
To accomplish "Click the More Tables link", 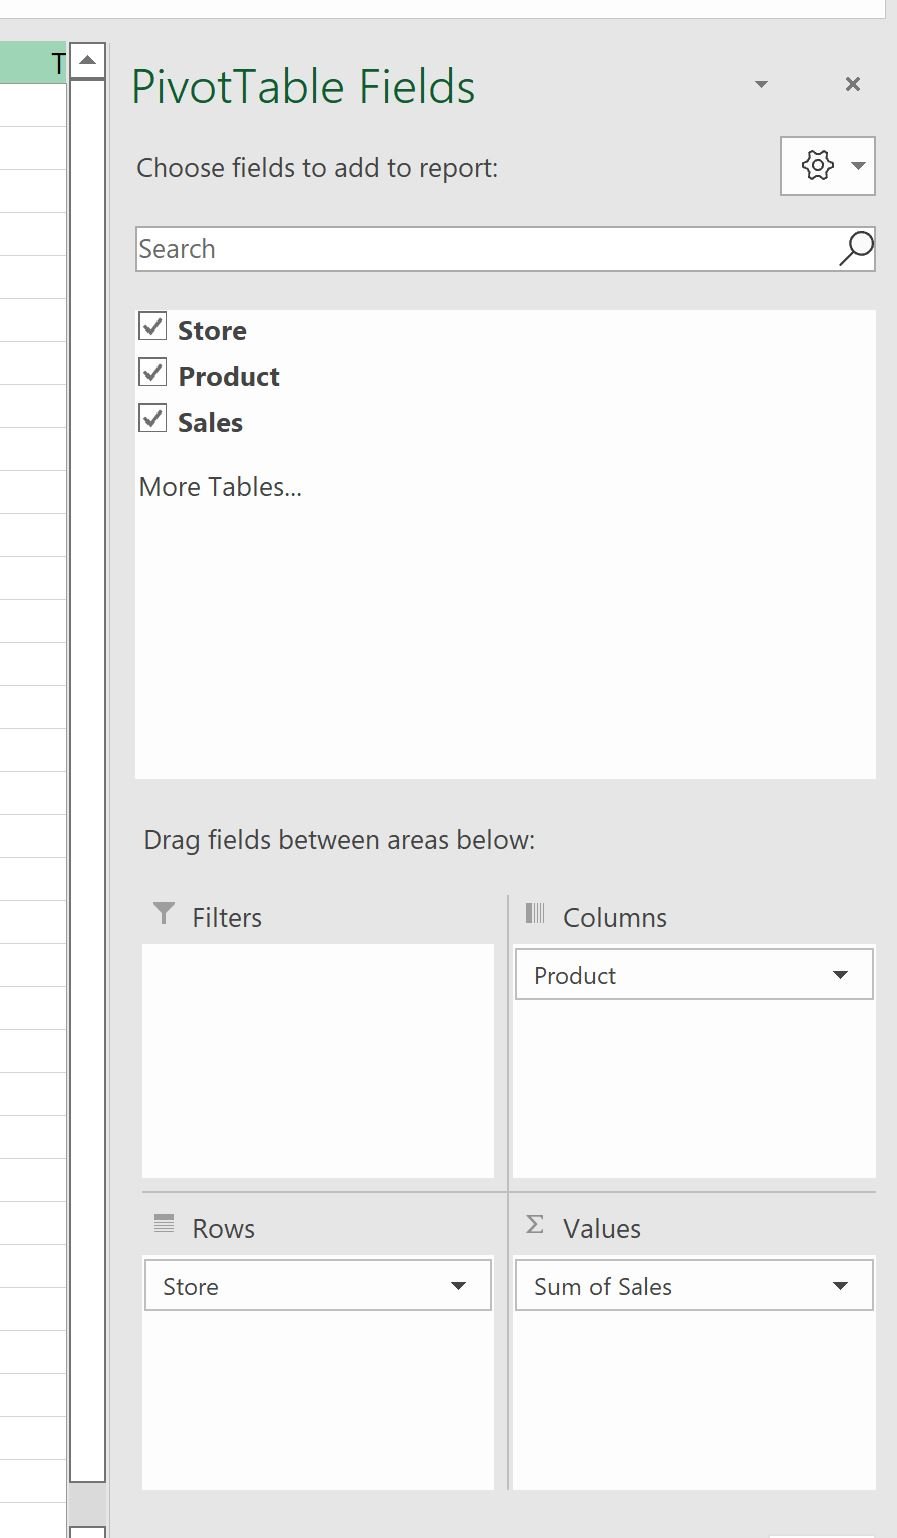I will coord(220,487).
